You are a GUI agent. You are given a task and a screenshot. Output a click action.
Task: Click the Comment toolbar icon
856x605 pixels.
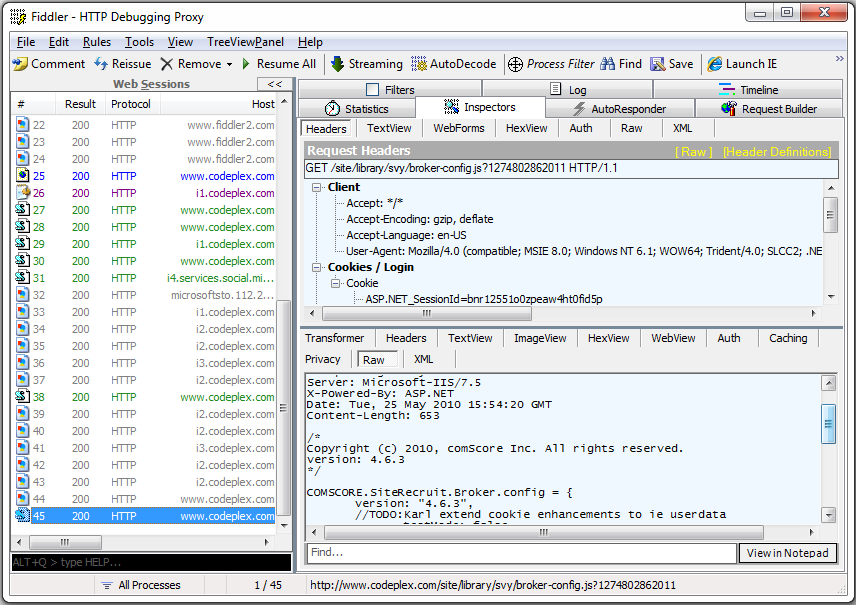20,64
